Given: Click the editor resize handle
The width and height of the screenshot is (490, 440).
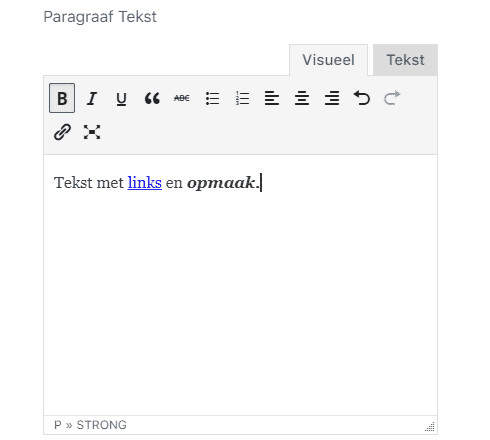Looking at the screenshot, I should 430,427.
